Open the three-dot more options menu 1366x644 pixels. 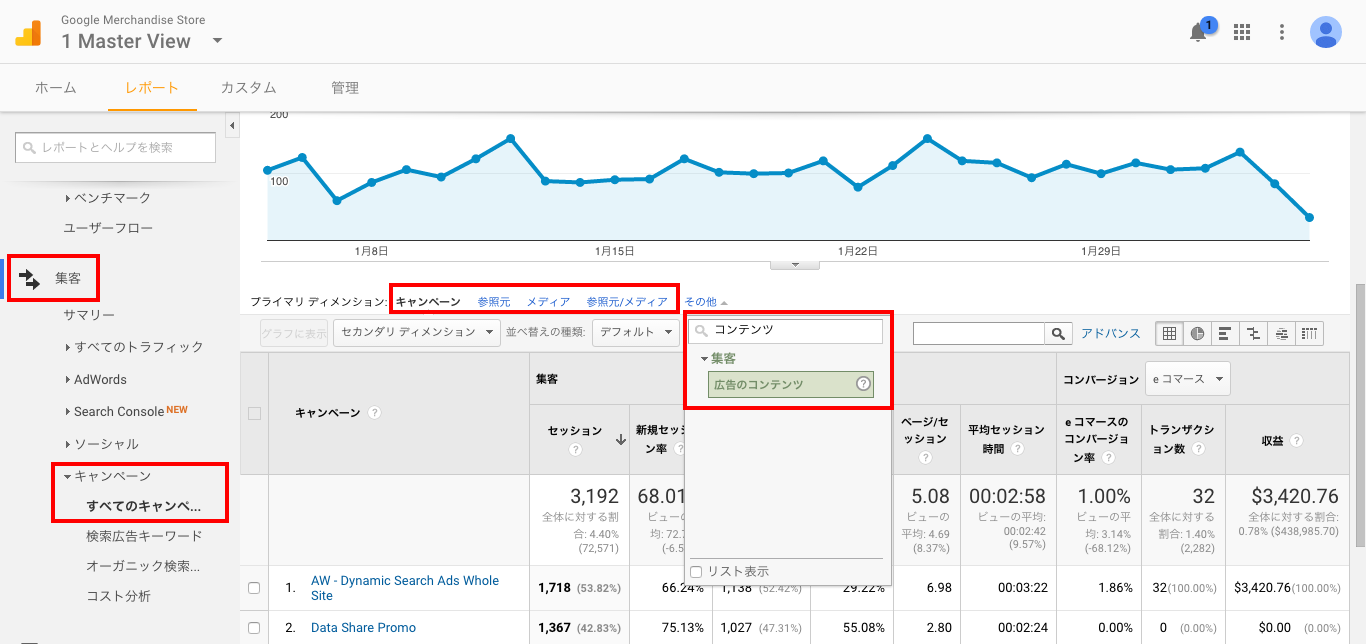point(1282,32)
